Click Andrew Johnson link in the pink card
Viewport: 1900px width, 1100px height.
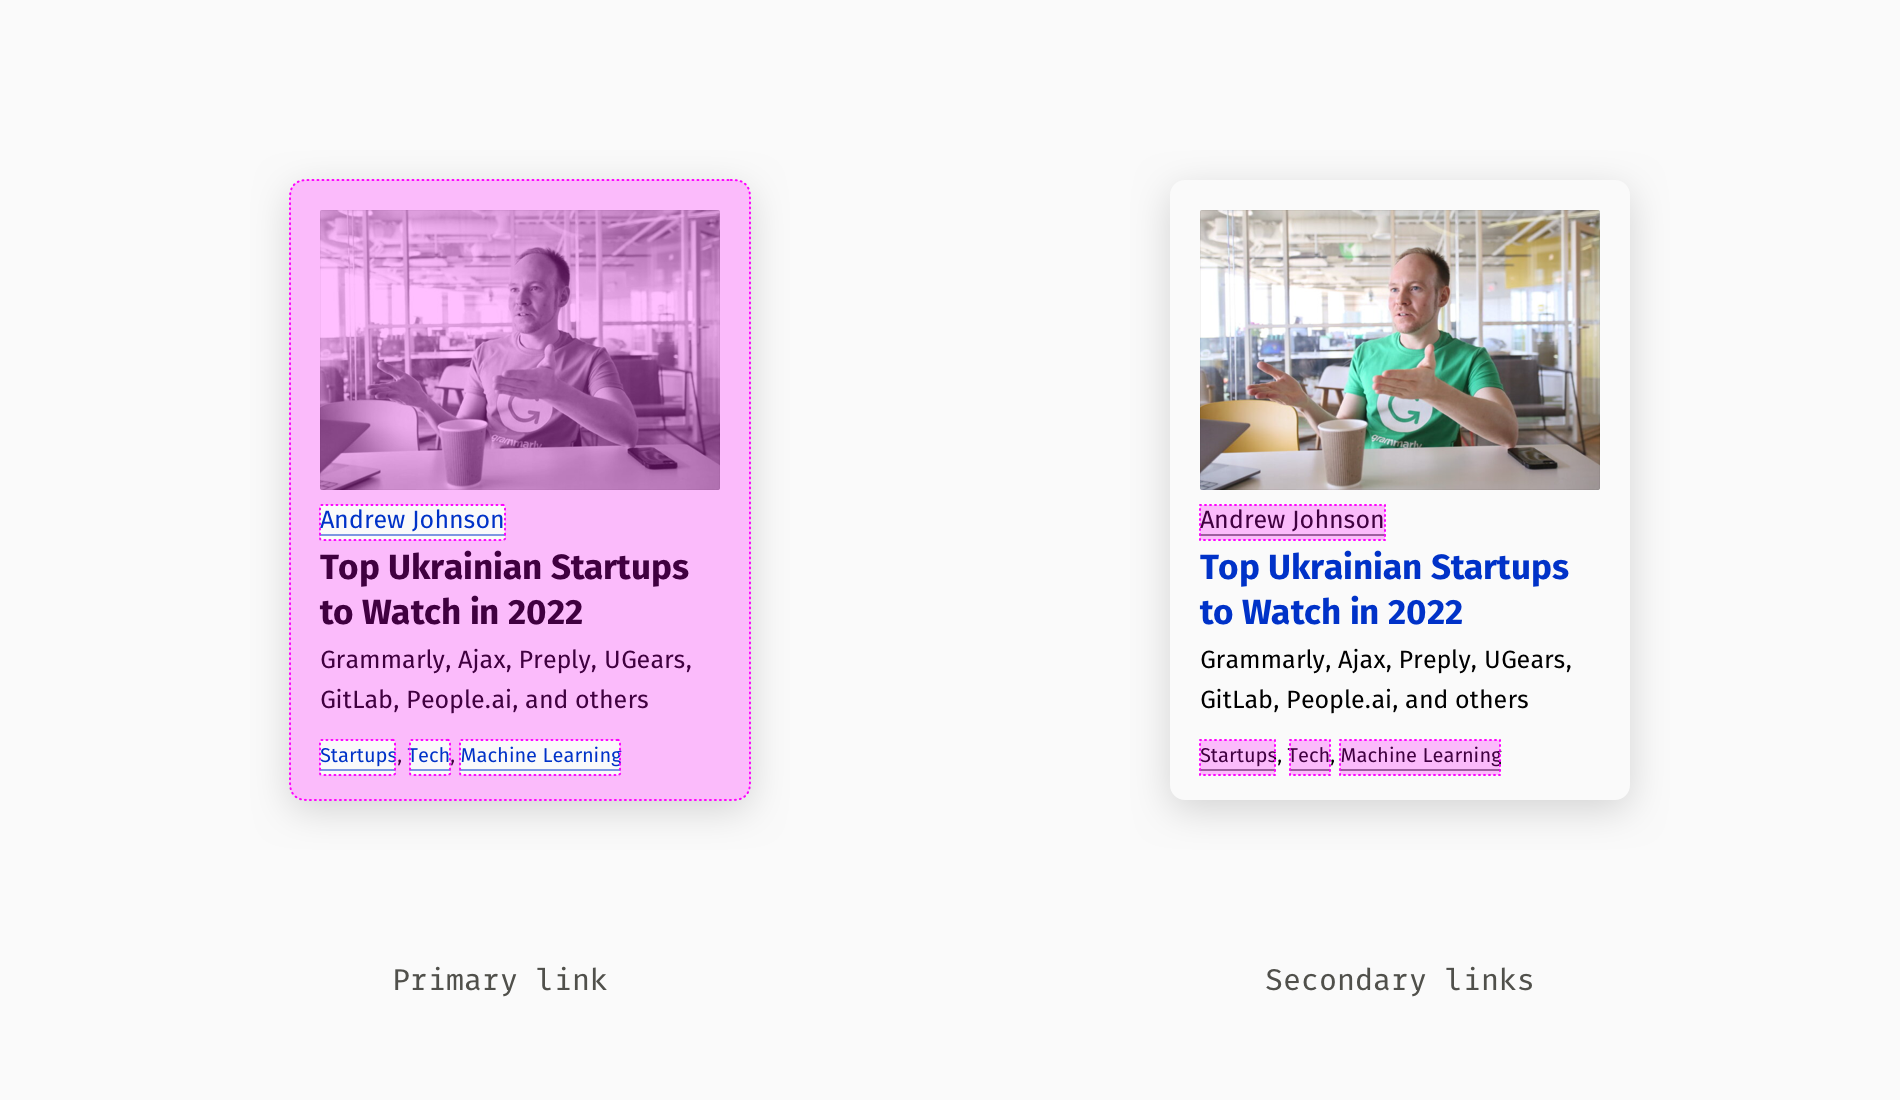click(x=412, y=521)
